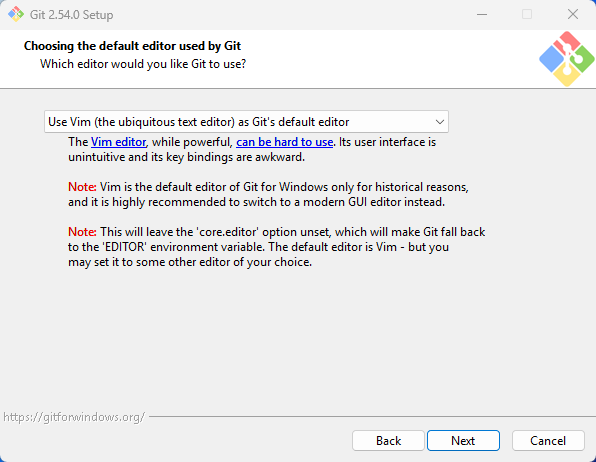This screenshot has width=596, height=462.
Task: Abort the installation with the Cancel button
Action: (548, 441)
